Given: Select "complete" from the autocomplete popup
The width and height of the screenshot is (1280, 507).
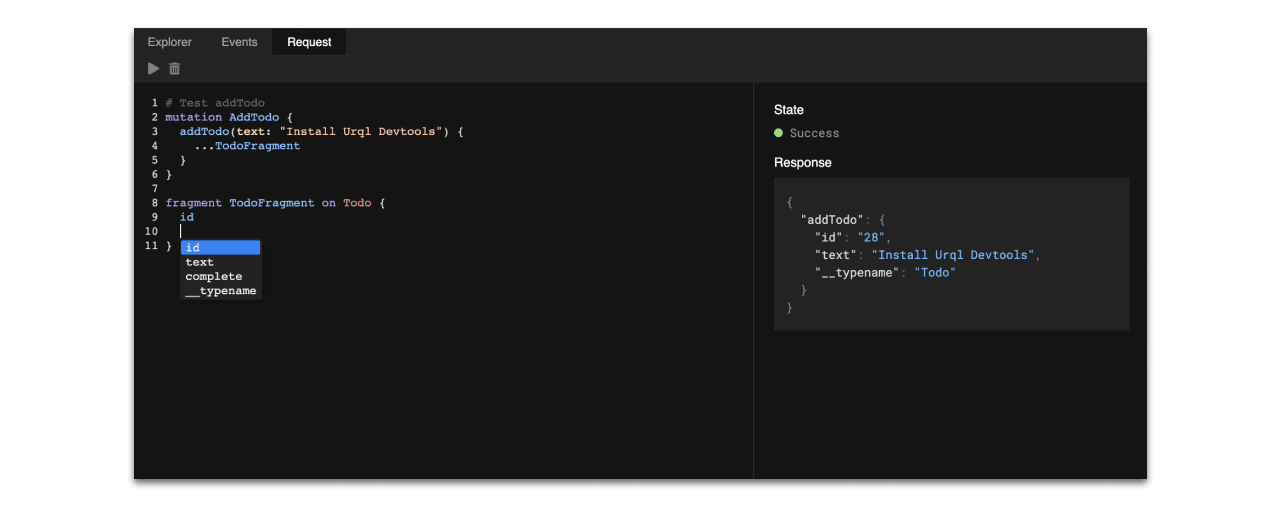Looking at the screenshot, I should click(x=214, y=276).
